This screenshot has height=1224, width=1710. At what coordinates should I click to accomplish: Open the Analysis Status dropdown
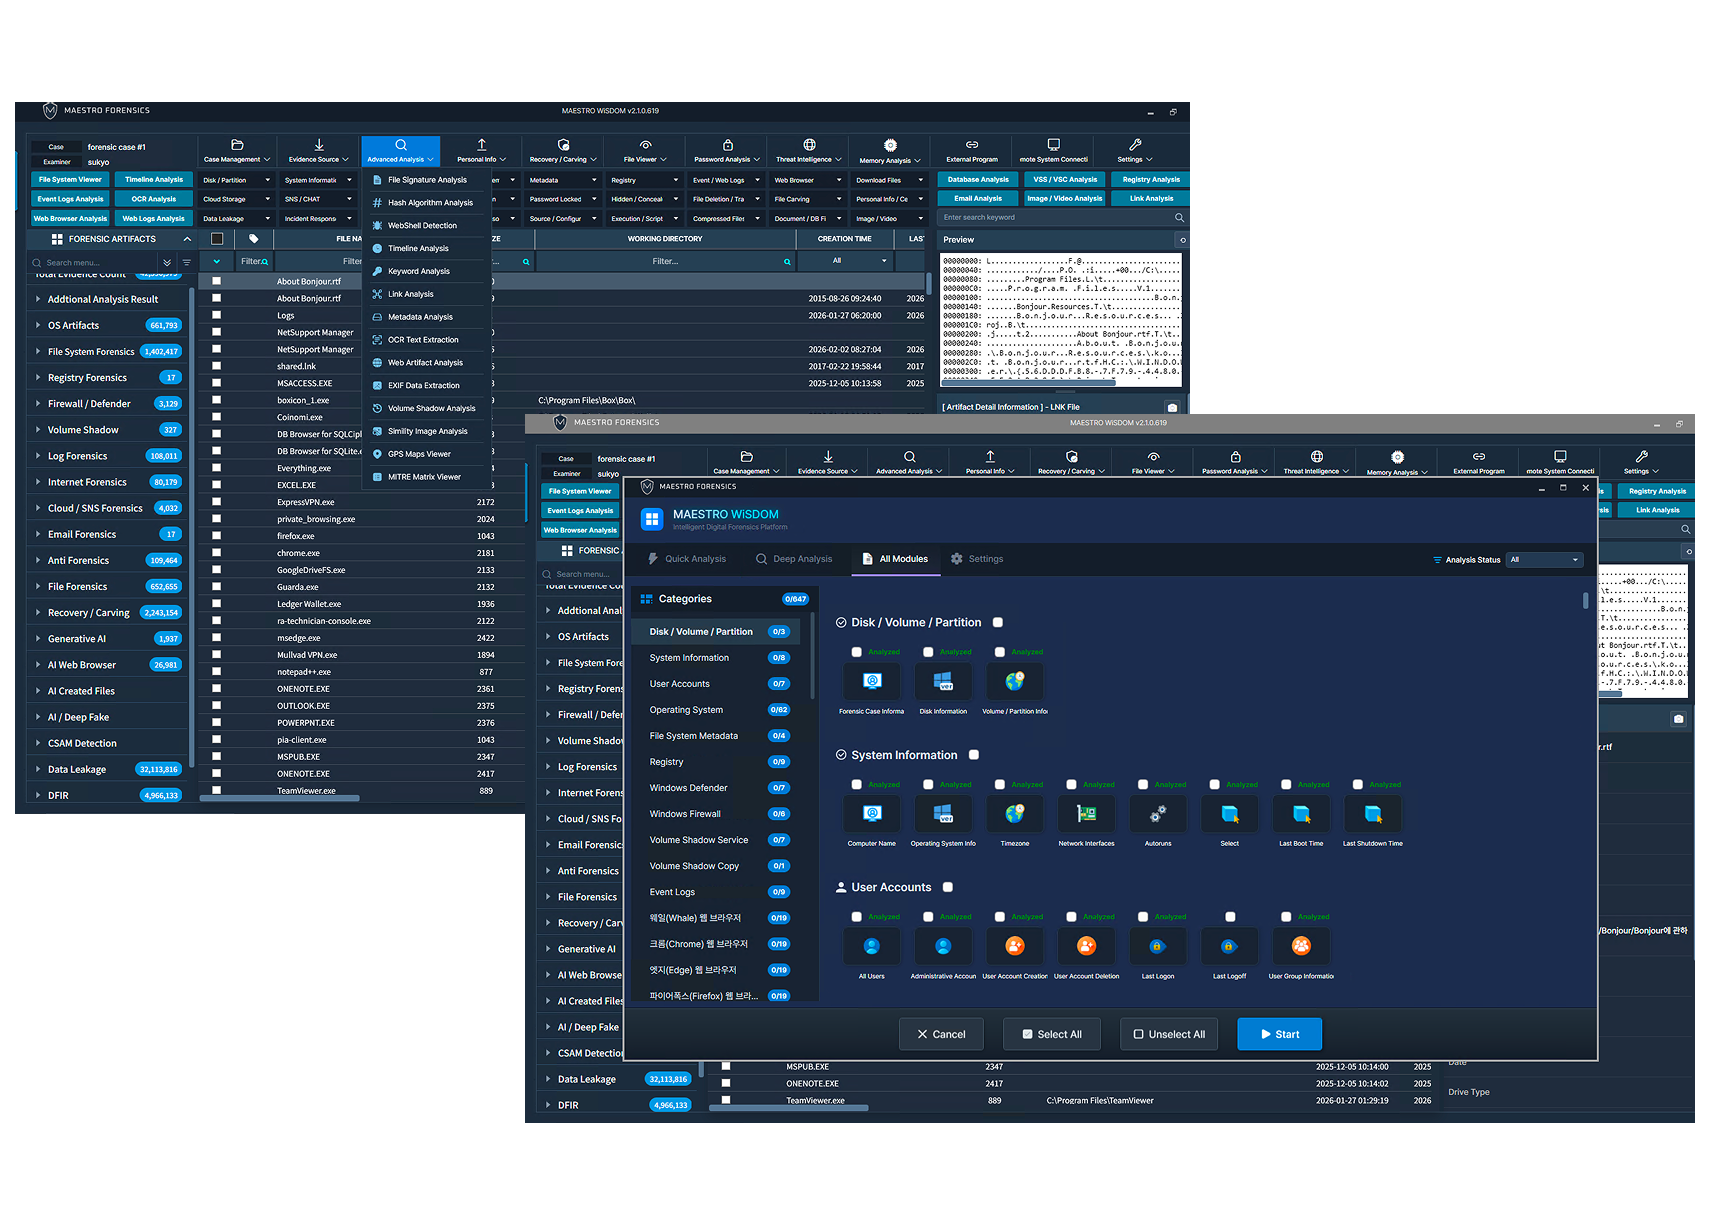coord(1545,560)
